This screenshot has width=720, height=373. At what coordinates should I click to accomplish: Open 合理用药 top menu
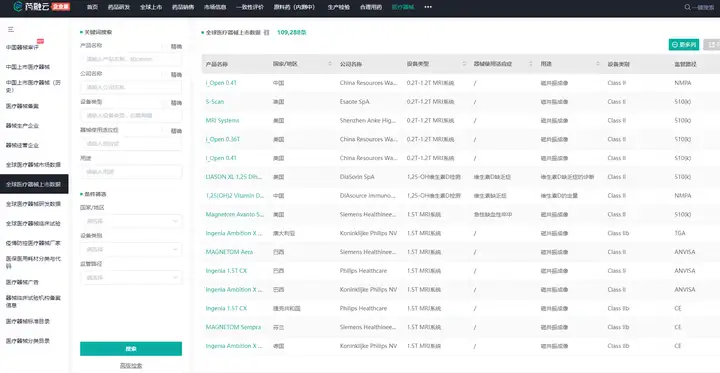(x=371, y=7)
